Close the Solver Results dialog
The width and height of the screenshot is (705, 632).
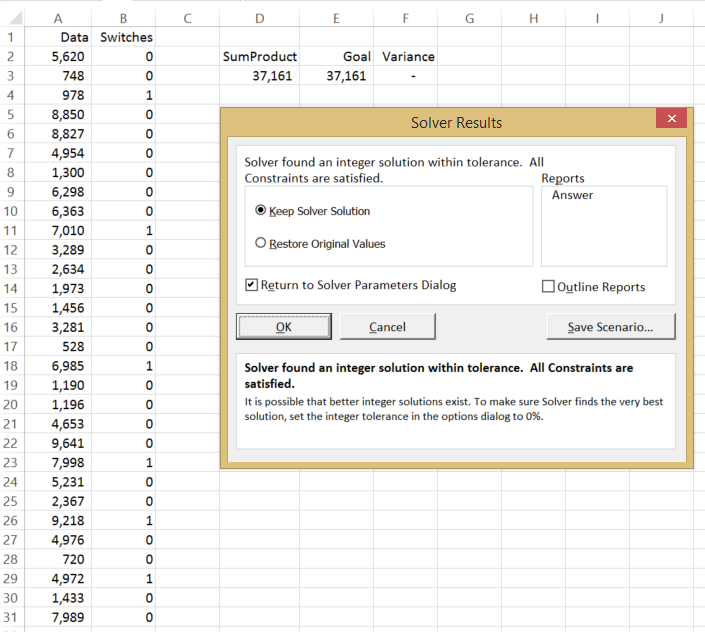(671, 119)
